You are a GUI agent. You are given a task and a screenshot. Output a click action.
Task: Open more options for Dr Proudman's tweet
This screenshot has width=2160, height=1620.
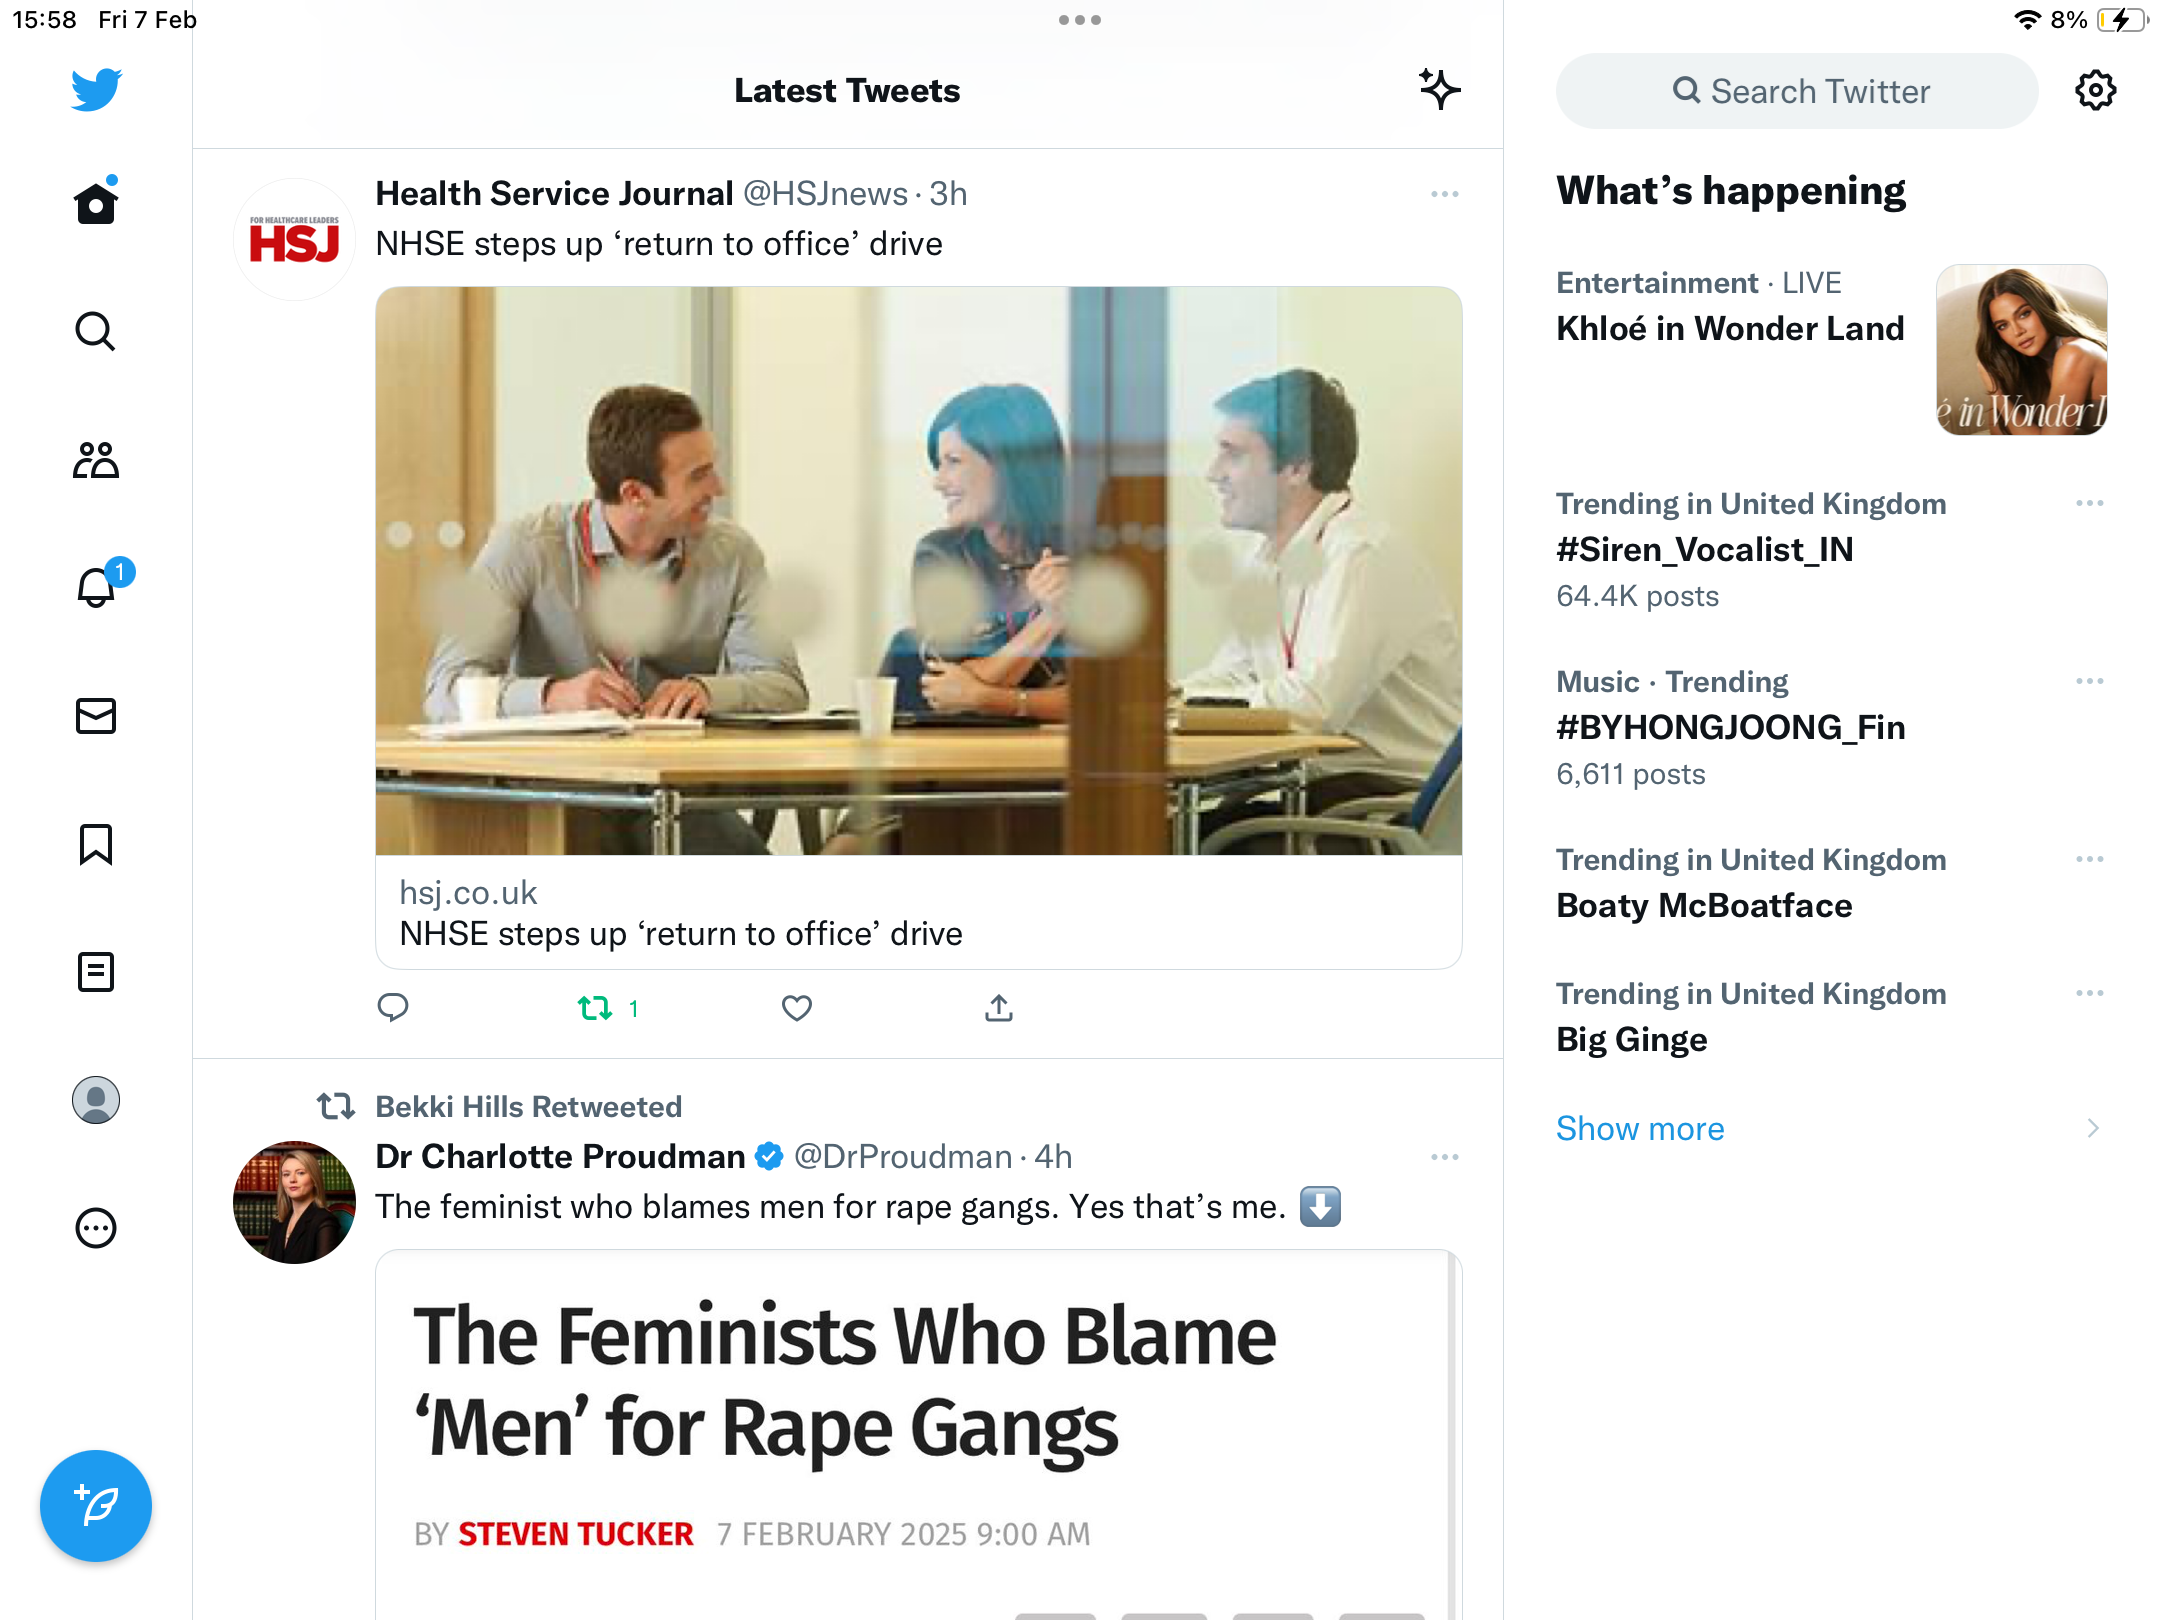click(x=1445, y=1157)
